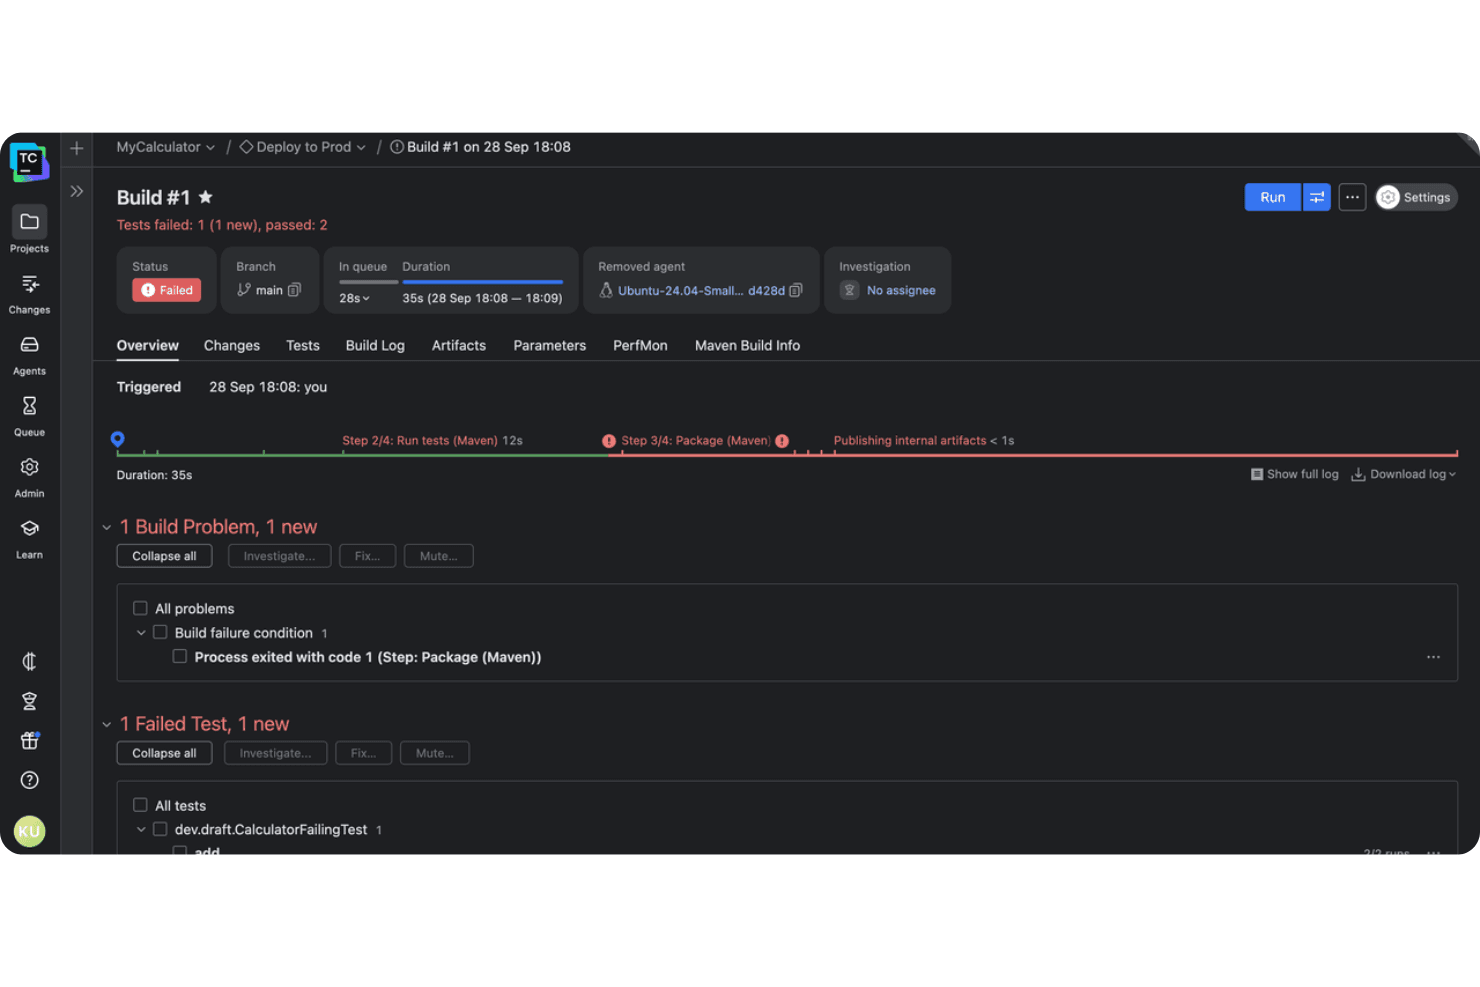This screenshot has height=987, width=1480.
Task: Copy the Ubuntu agent name
Action: [x=796, y=290]
